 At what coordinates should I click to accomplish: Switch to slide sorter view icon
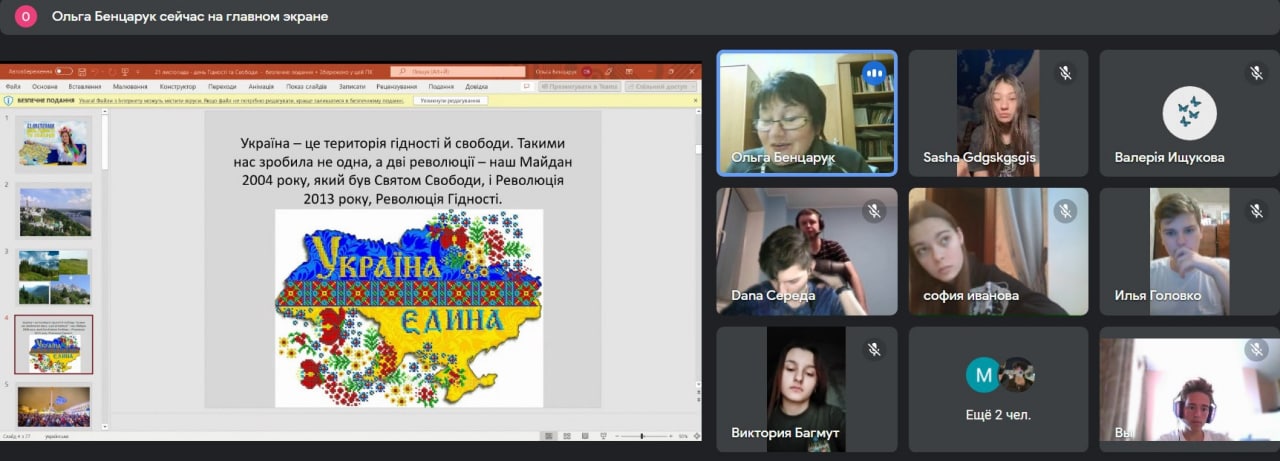[x=567, y=436]
